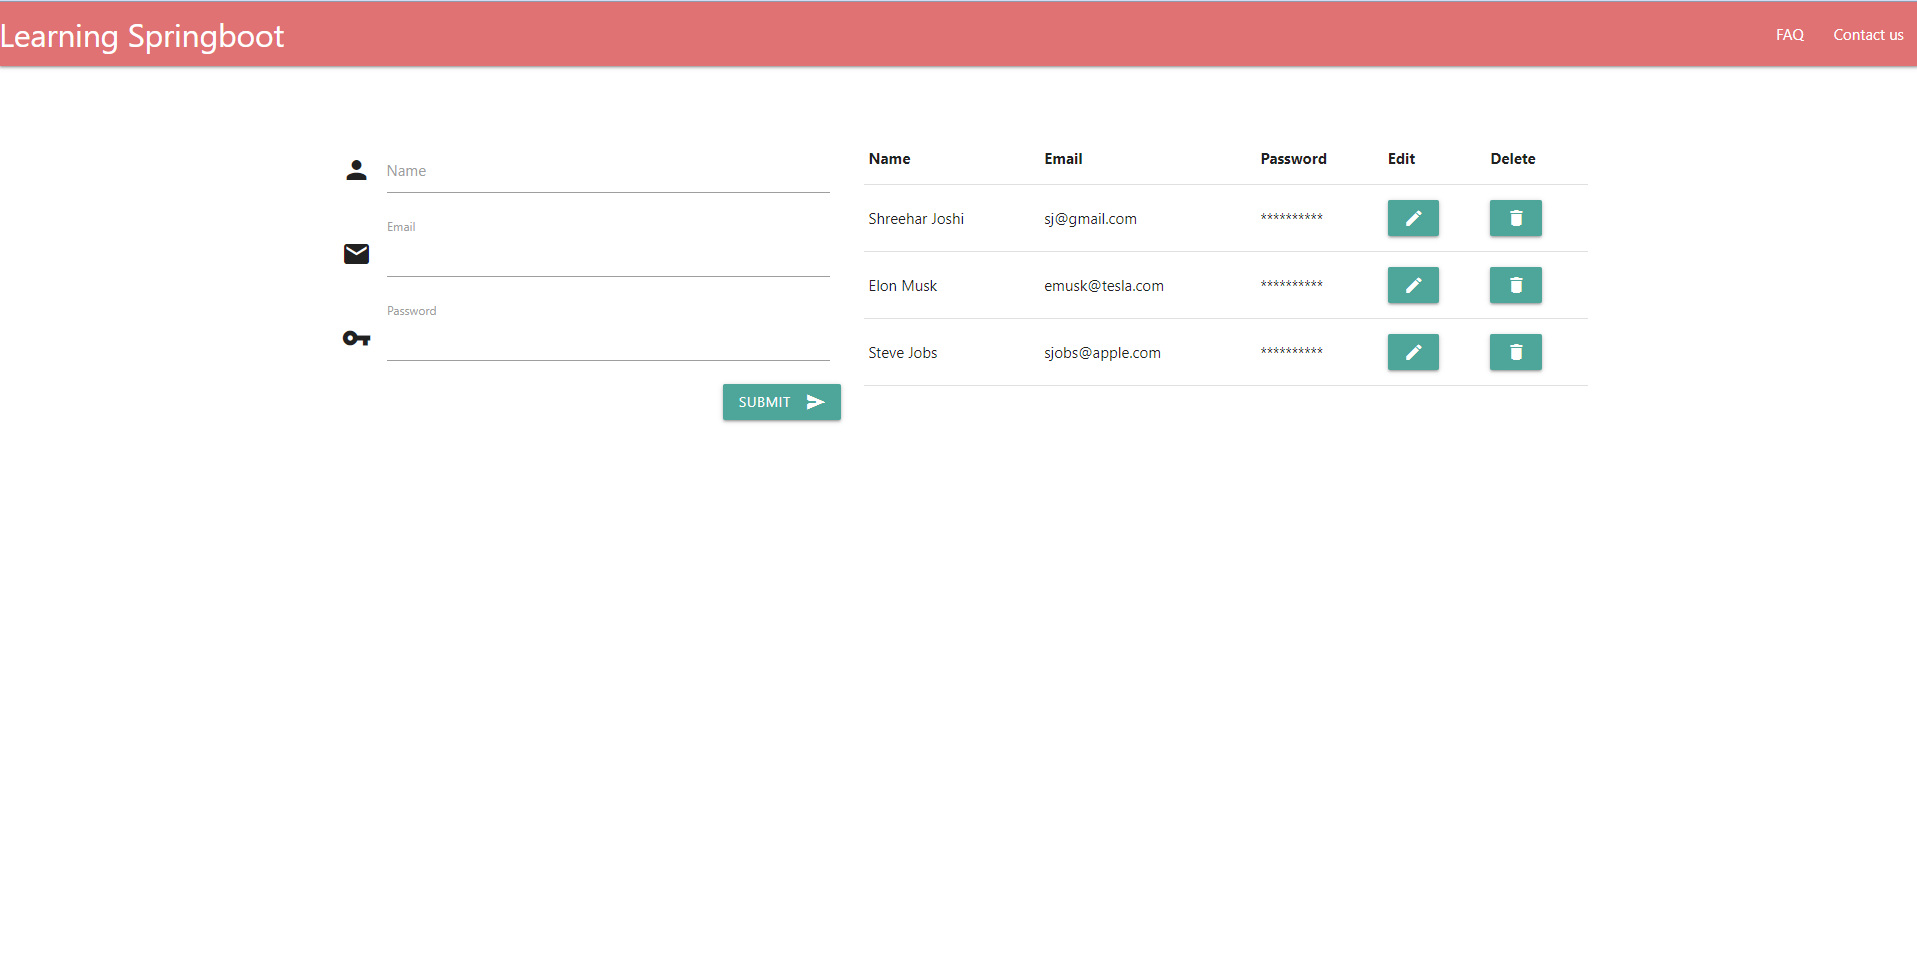Click the person icon beside the Name field
This screenshot has height=965, width=1917.
pos(356,170)
